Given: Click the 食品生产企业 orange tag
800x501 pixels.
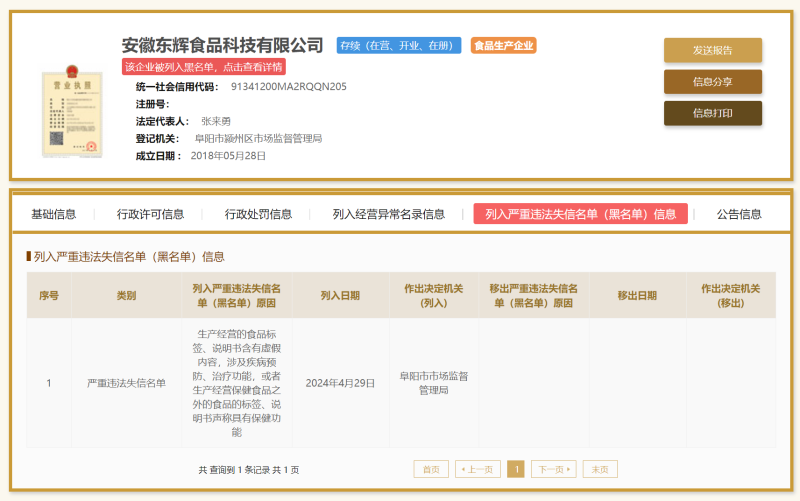Looking at the screenshot, I should (x=504, y=45).
